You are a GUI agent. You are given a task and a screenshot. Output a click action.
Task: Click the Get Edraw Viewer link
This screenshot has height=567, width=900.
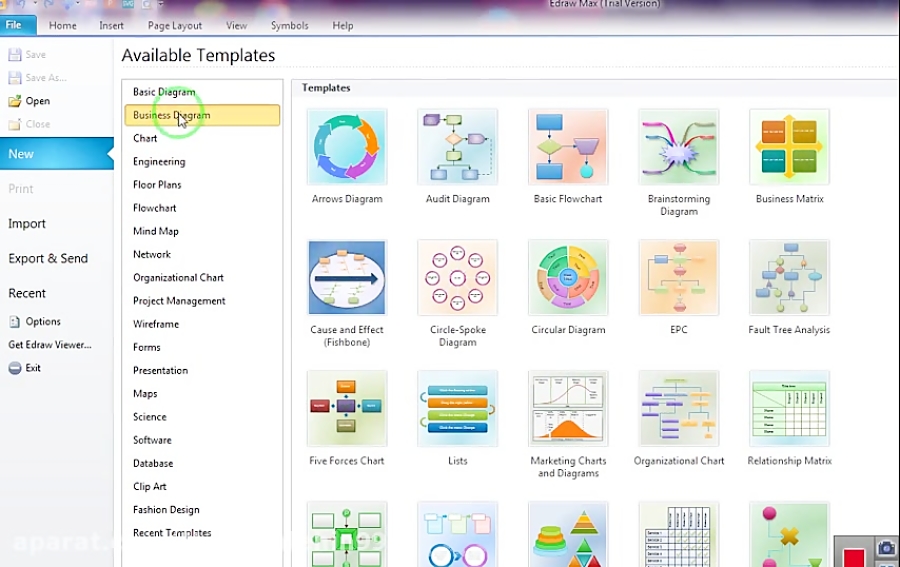pos(50,345)
